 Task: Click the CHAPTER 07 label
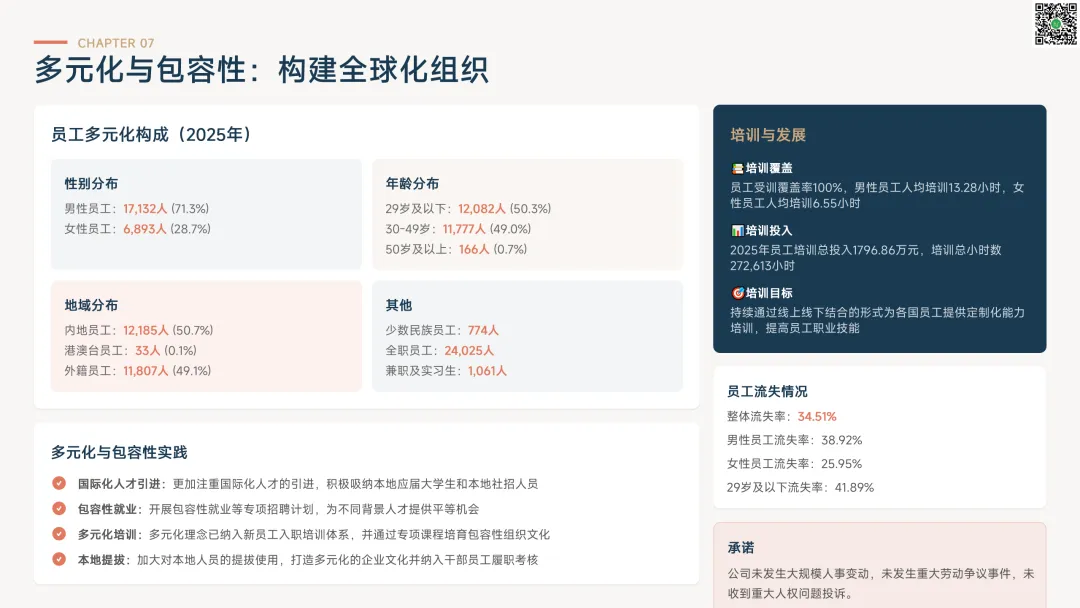[116, 43]
